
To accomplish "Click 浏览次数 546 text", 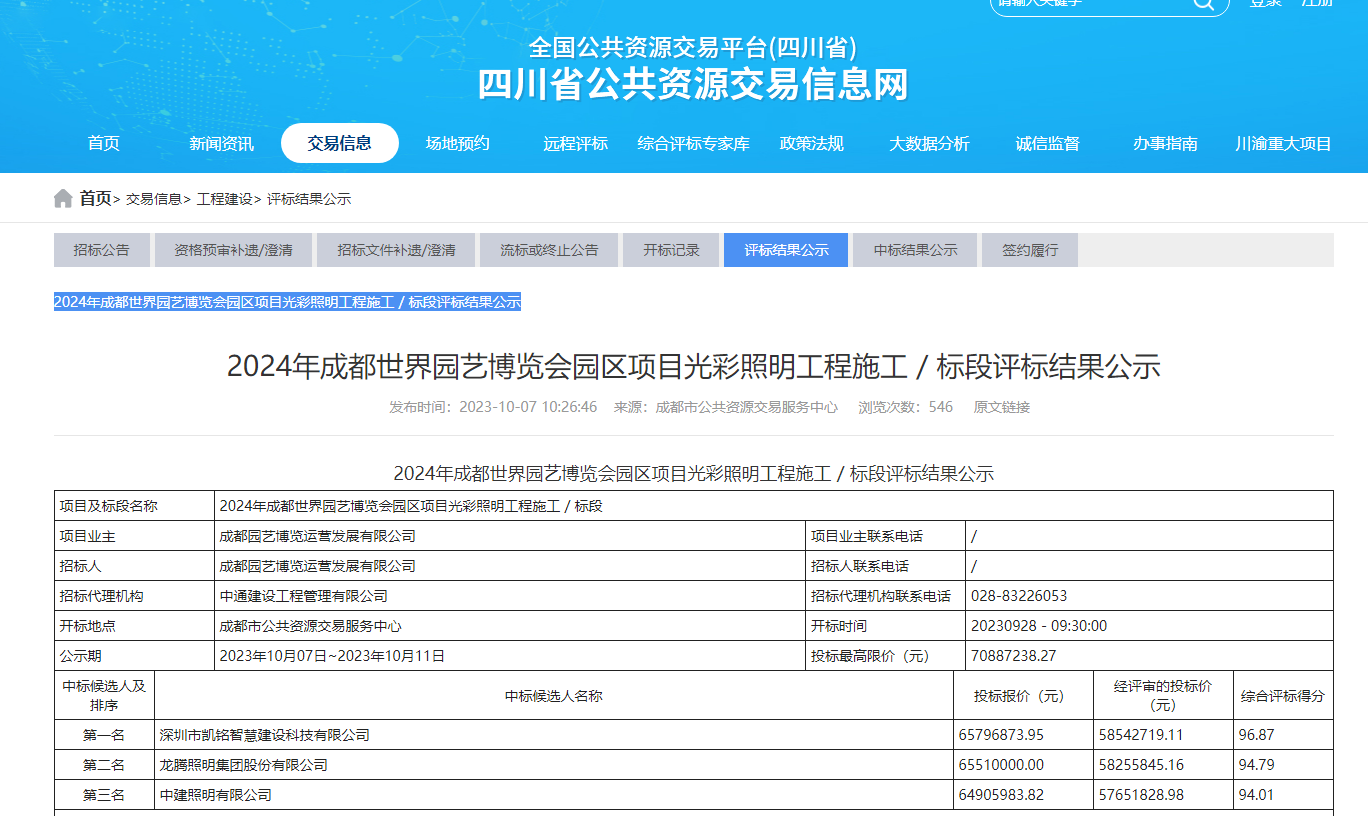I will pyautogui.click(x=906, y=407).
